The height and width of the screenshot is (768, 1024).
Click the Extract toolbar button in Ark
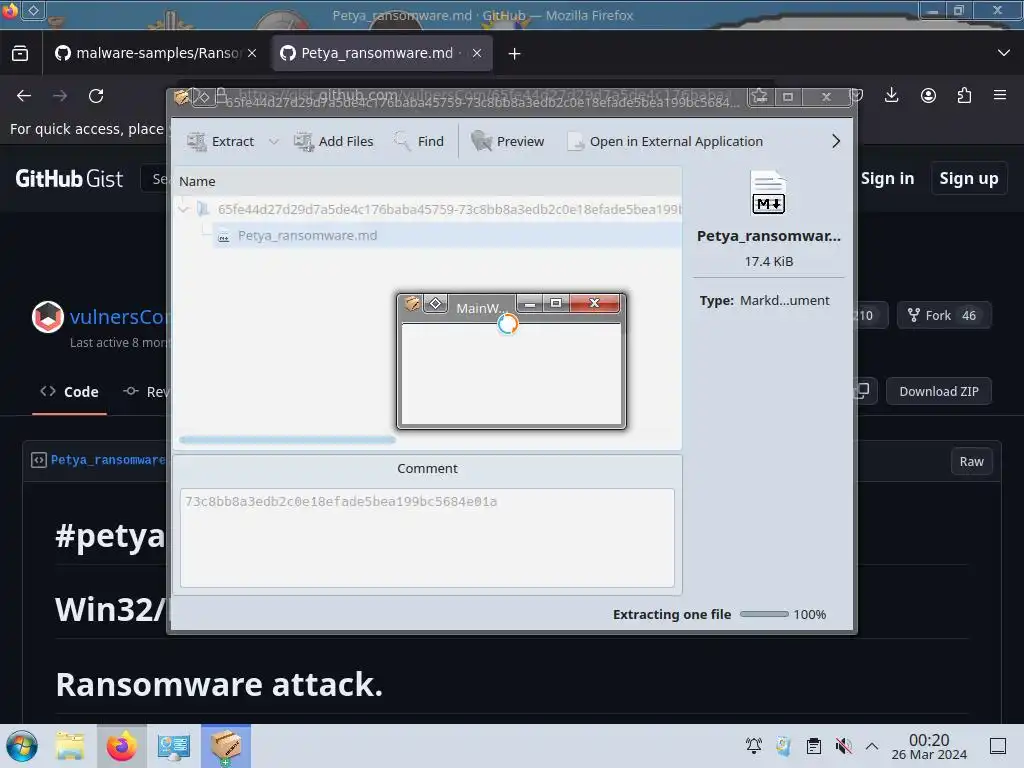pyautogui.click(x=220, y=141)
